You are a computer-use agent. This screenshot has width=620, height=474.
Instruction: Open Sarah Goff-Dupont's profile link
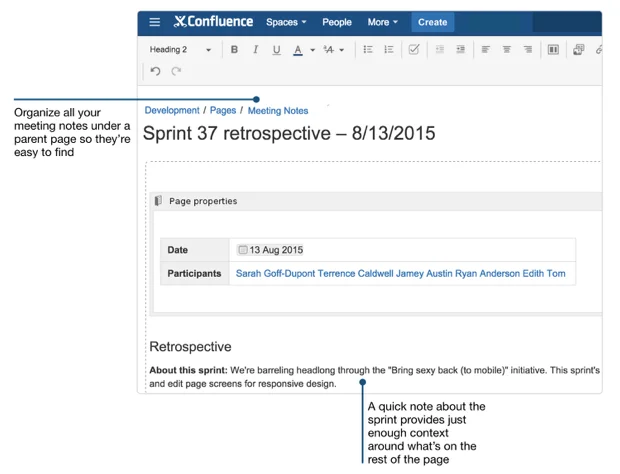coord(275,274)
